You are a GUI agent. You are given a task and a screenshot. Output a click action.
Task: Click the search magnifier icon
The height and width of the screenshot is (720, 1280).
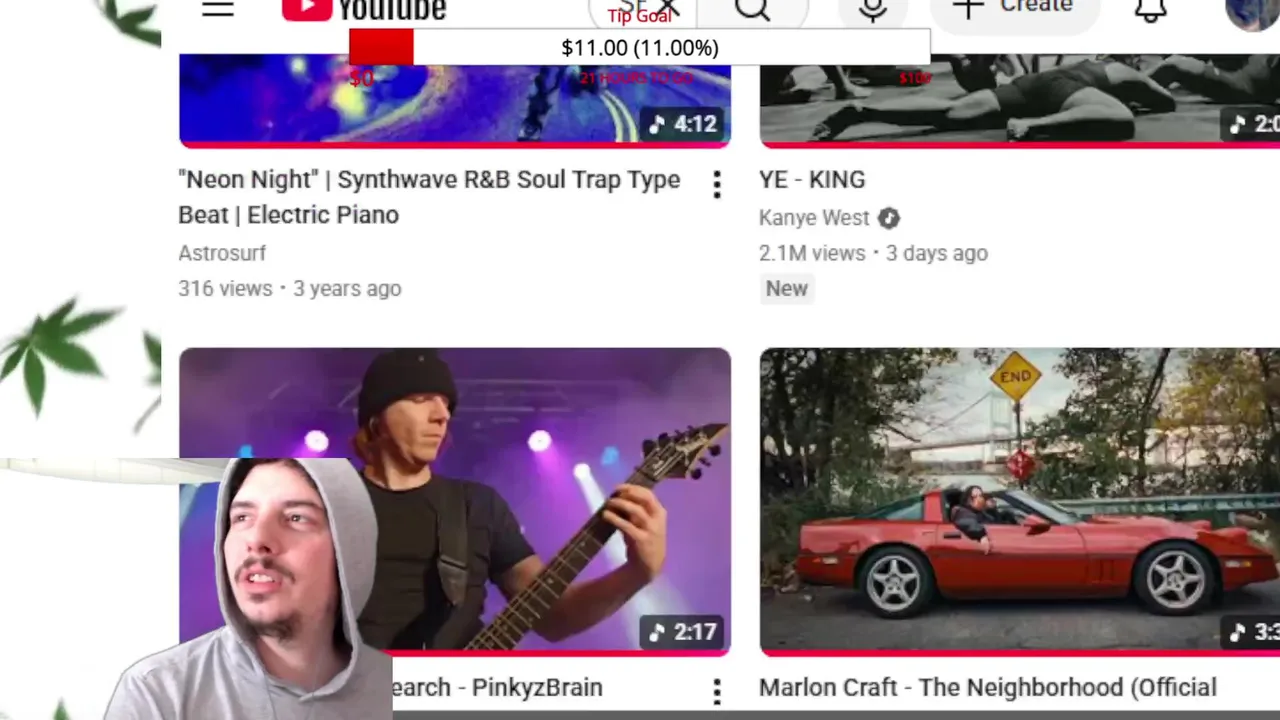(x=752, y=10)
